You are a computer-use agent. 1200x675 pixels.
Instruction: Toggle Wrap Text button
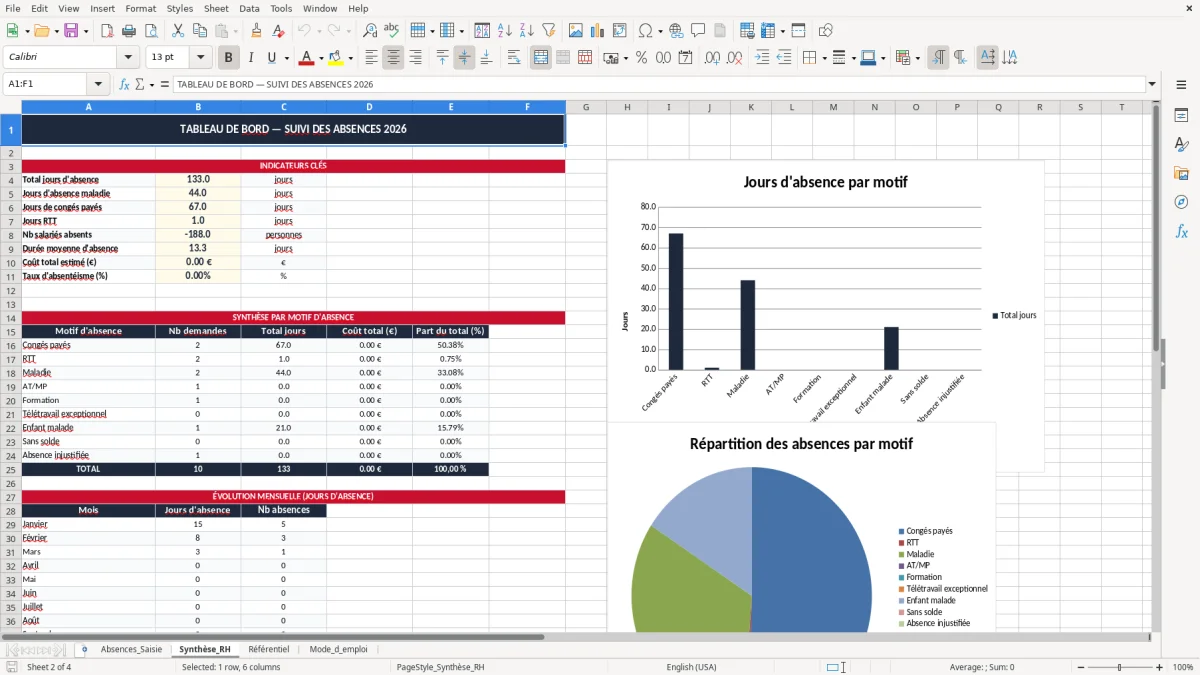click(x=513, y=58)
